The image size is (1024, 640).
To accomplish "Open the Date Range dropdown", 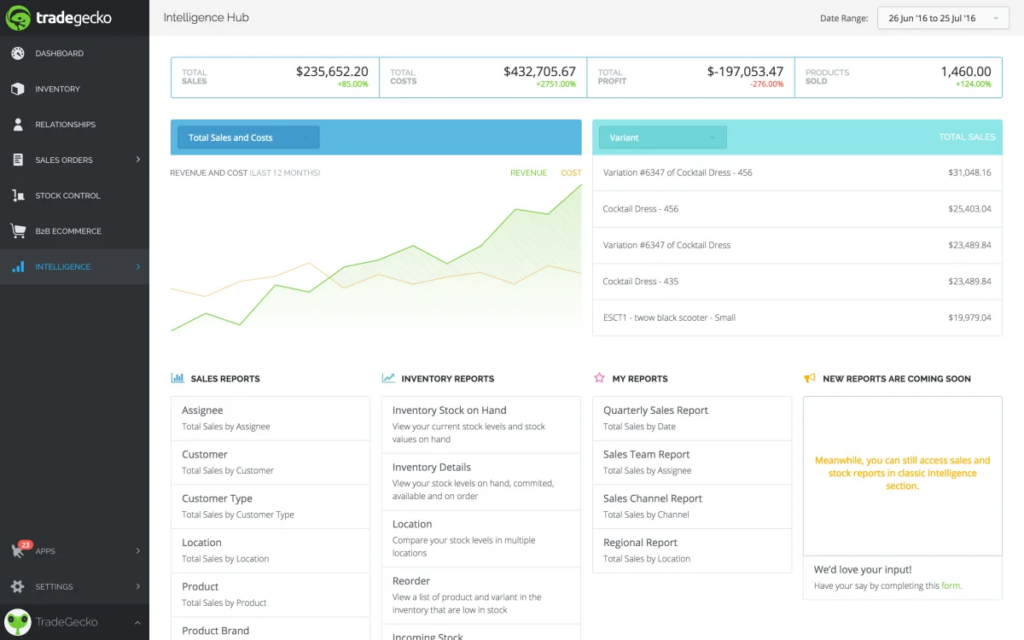I will click(x=942, y=18).
